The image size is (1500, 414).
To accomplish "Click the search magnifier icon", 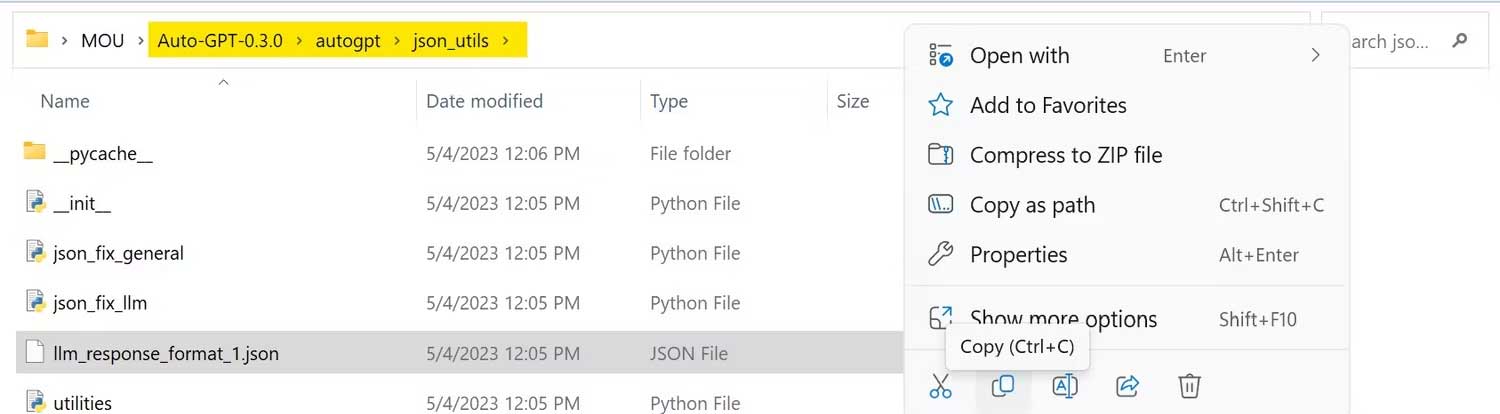I will pos(1459,41).
